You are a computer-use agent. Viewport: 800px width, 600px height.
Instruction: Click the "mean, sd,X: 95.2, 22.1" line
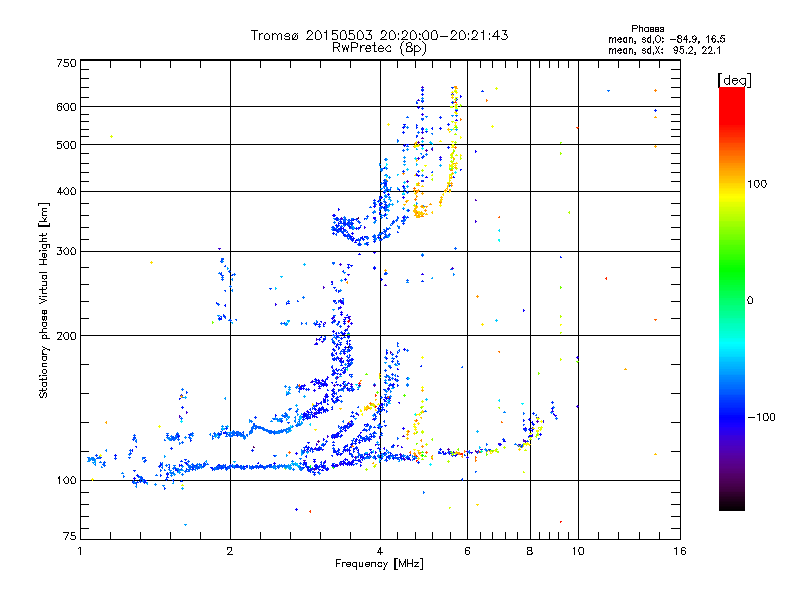coord(664,50)
